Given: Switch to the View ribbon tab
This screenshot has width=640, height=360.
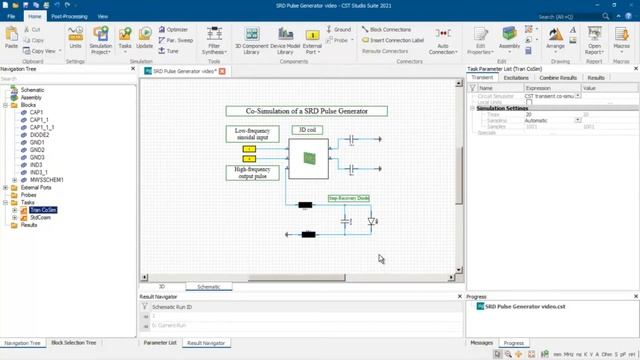Looking at the screenshot, I should click(x=102, y=16).
